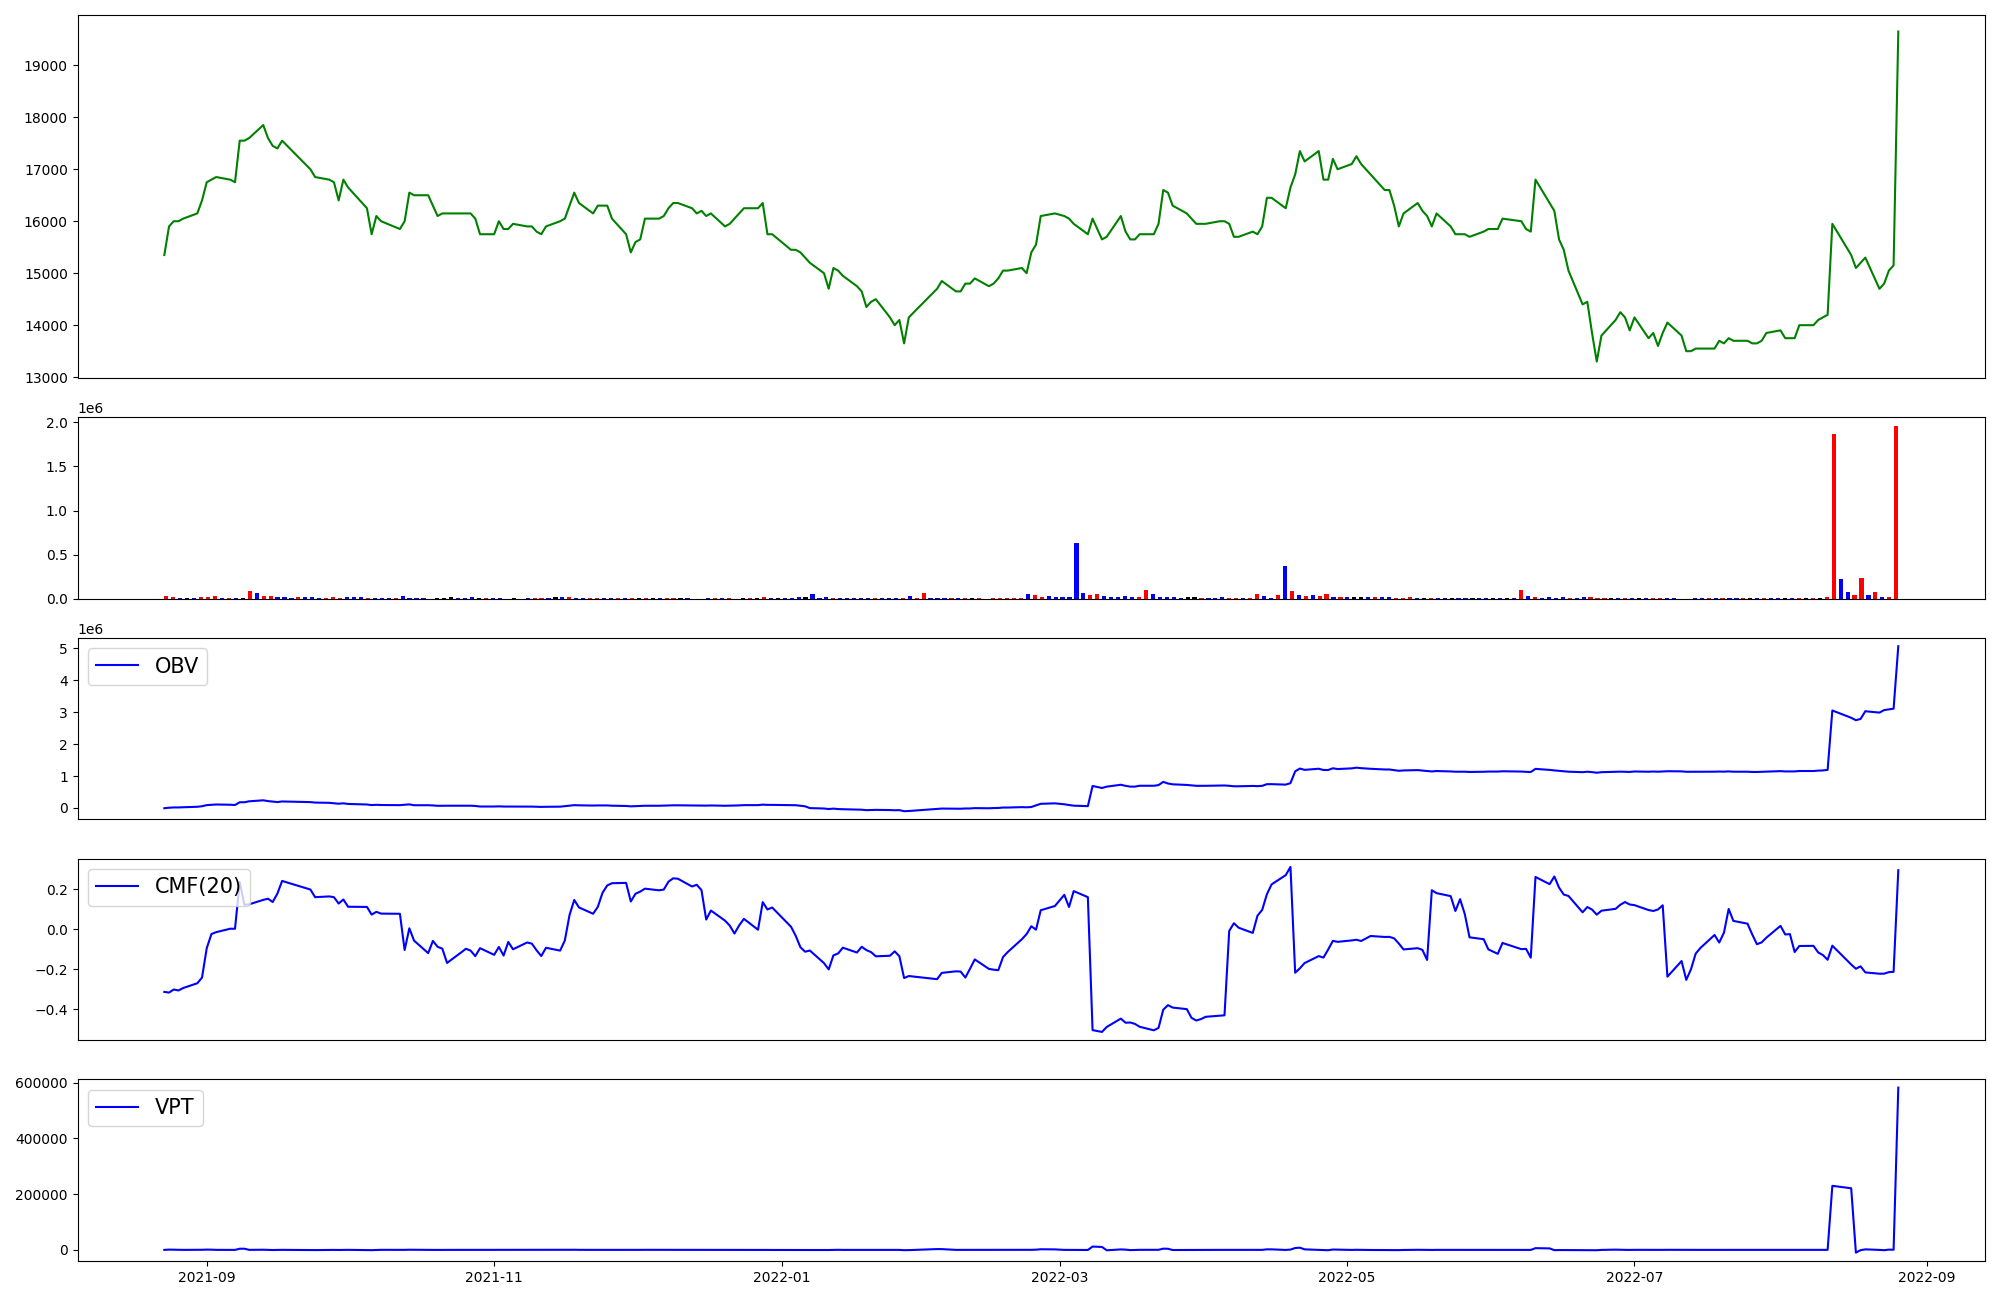Image resolution: width=2000 pixels, height=1300 pixels.
Task: Click the 2022-09 date tick label
Action: 1926,1277
